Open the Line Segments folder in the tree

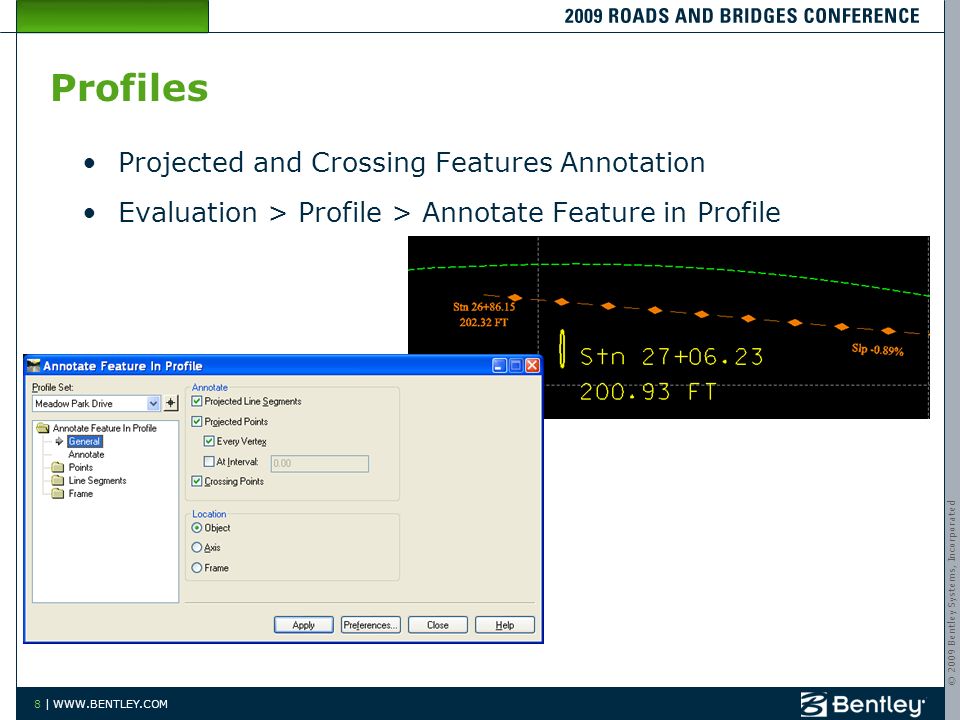(x=97, y=481)
